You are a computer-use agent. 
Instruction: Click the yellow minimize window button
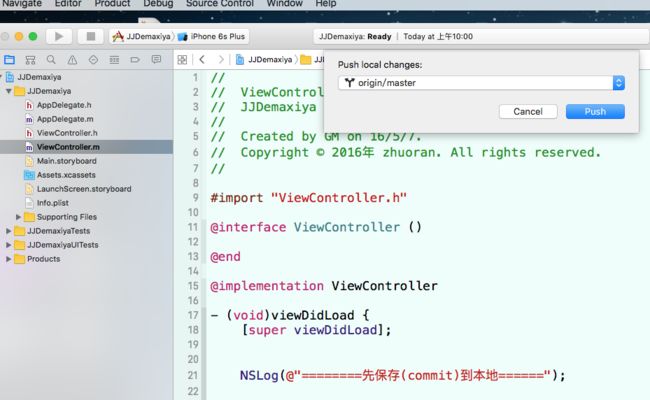tap(19, 36)
